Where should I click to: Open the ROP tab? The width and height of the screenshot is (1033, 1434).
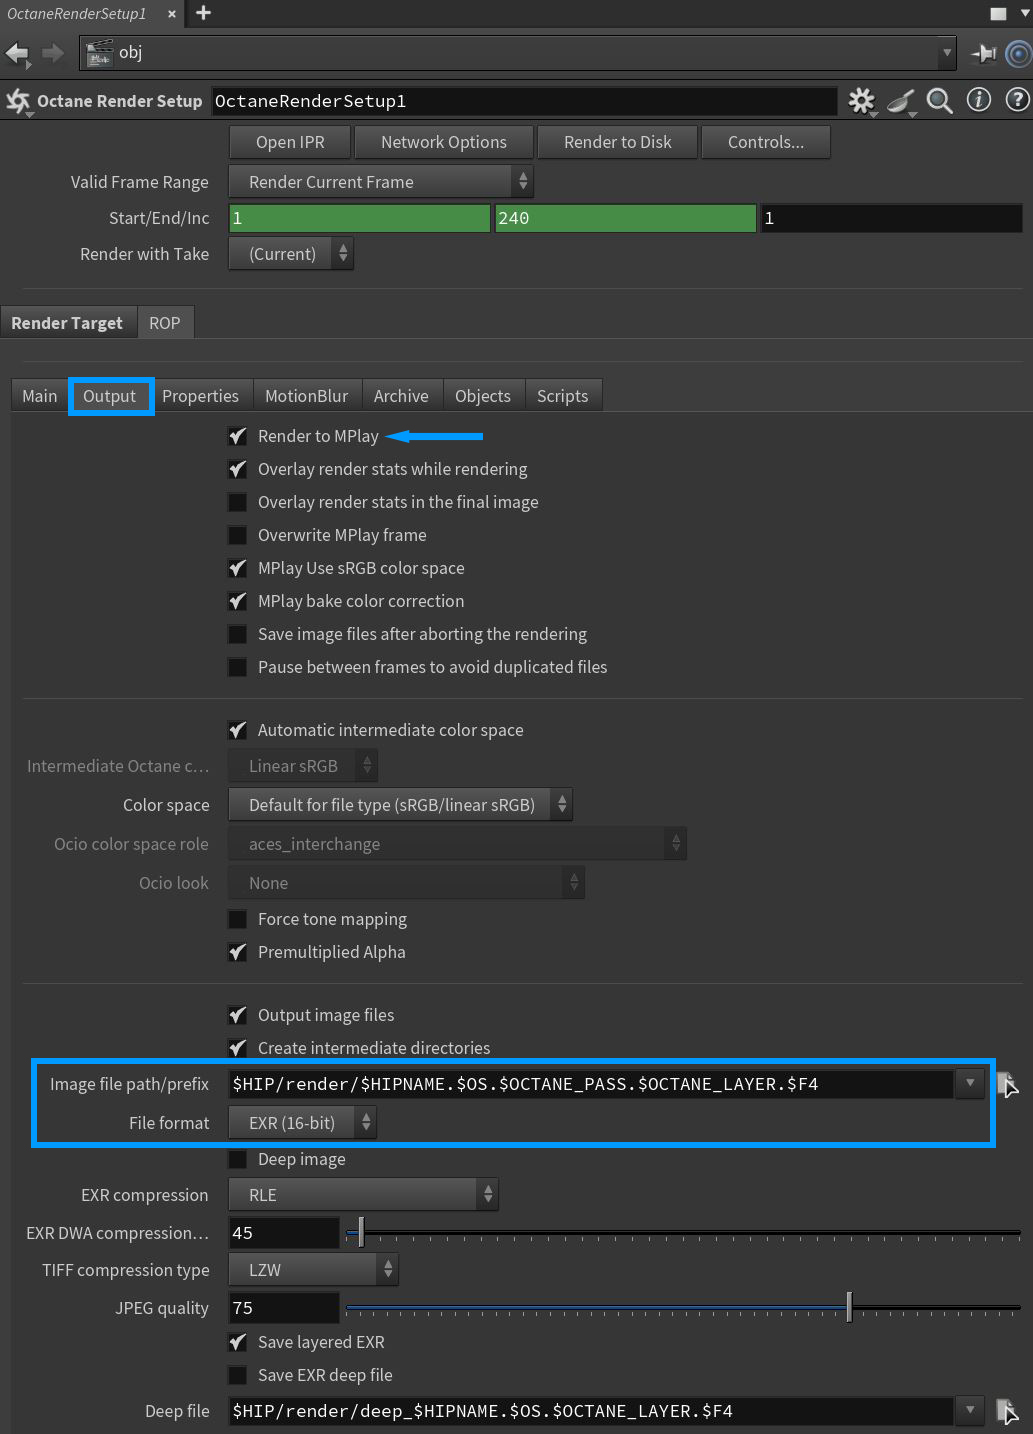[x=164, y=323]
